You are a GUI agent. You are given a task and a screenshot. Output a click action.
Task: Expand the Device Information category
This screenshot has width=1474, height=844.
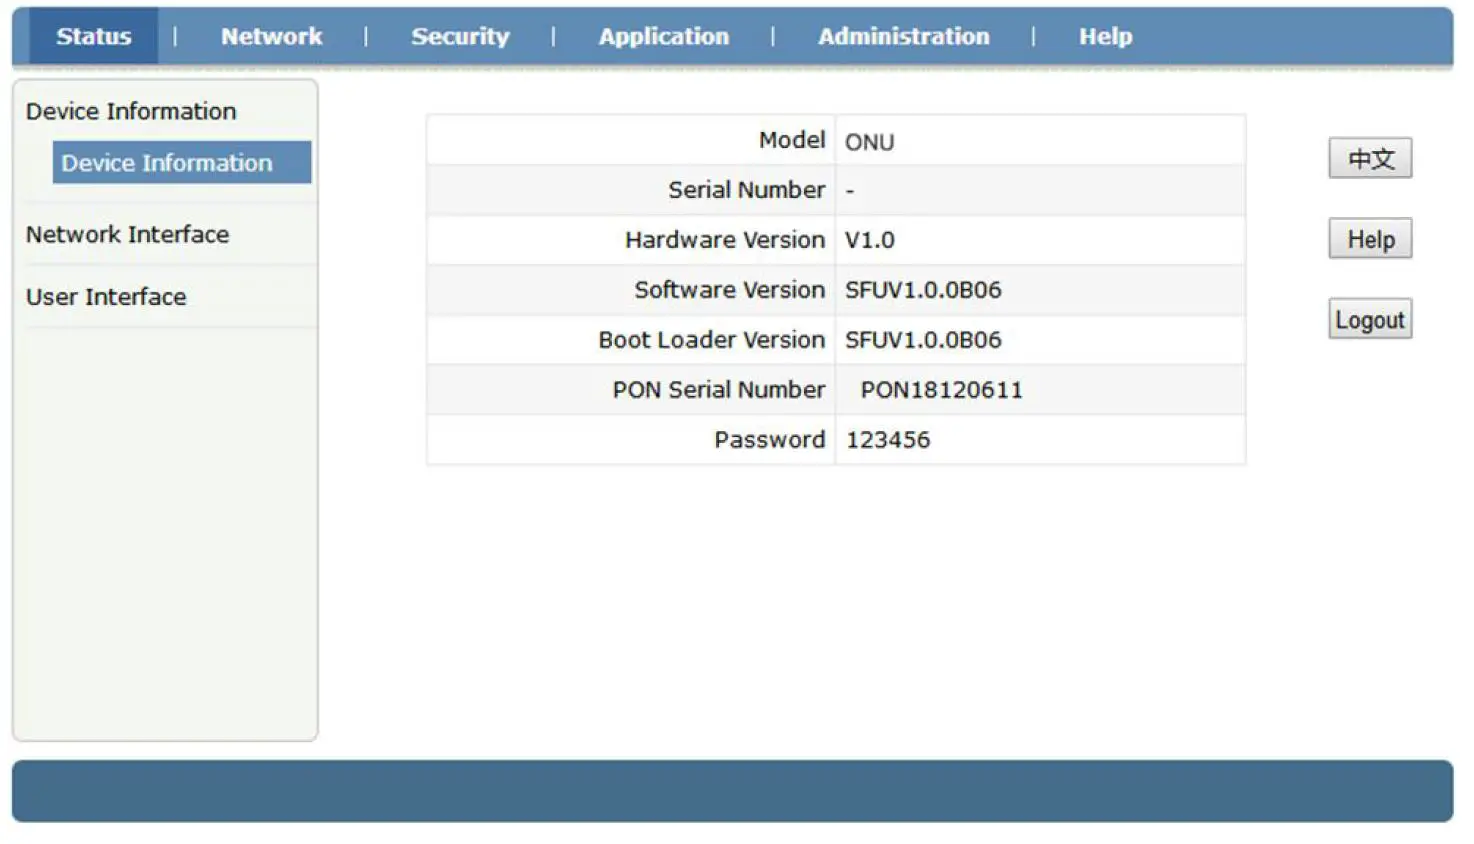131,111
